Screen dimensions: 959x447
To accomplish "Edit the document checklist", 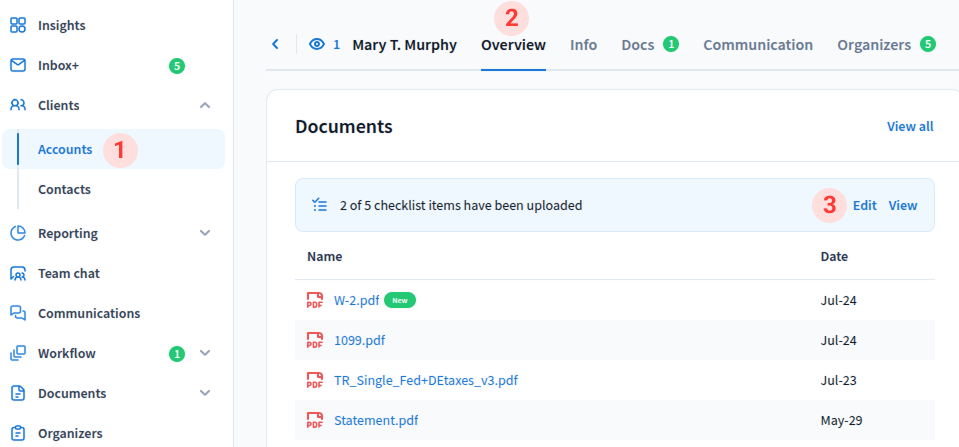I will click(864, 205).
